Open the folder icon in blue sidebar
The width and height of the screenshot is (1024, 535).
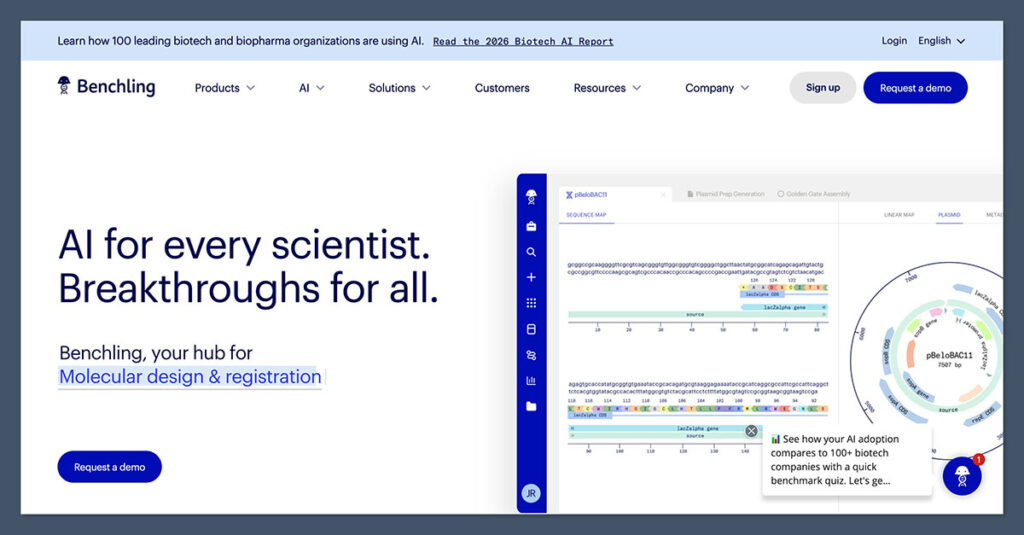(531, 406)
